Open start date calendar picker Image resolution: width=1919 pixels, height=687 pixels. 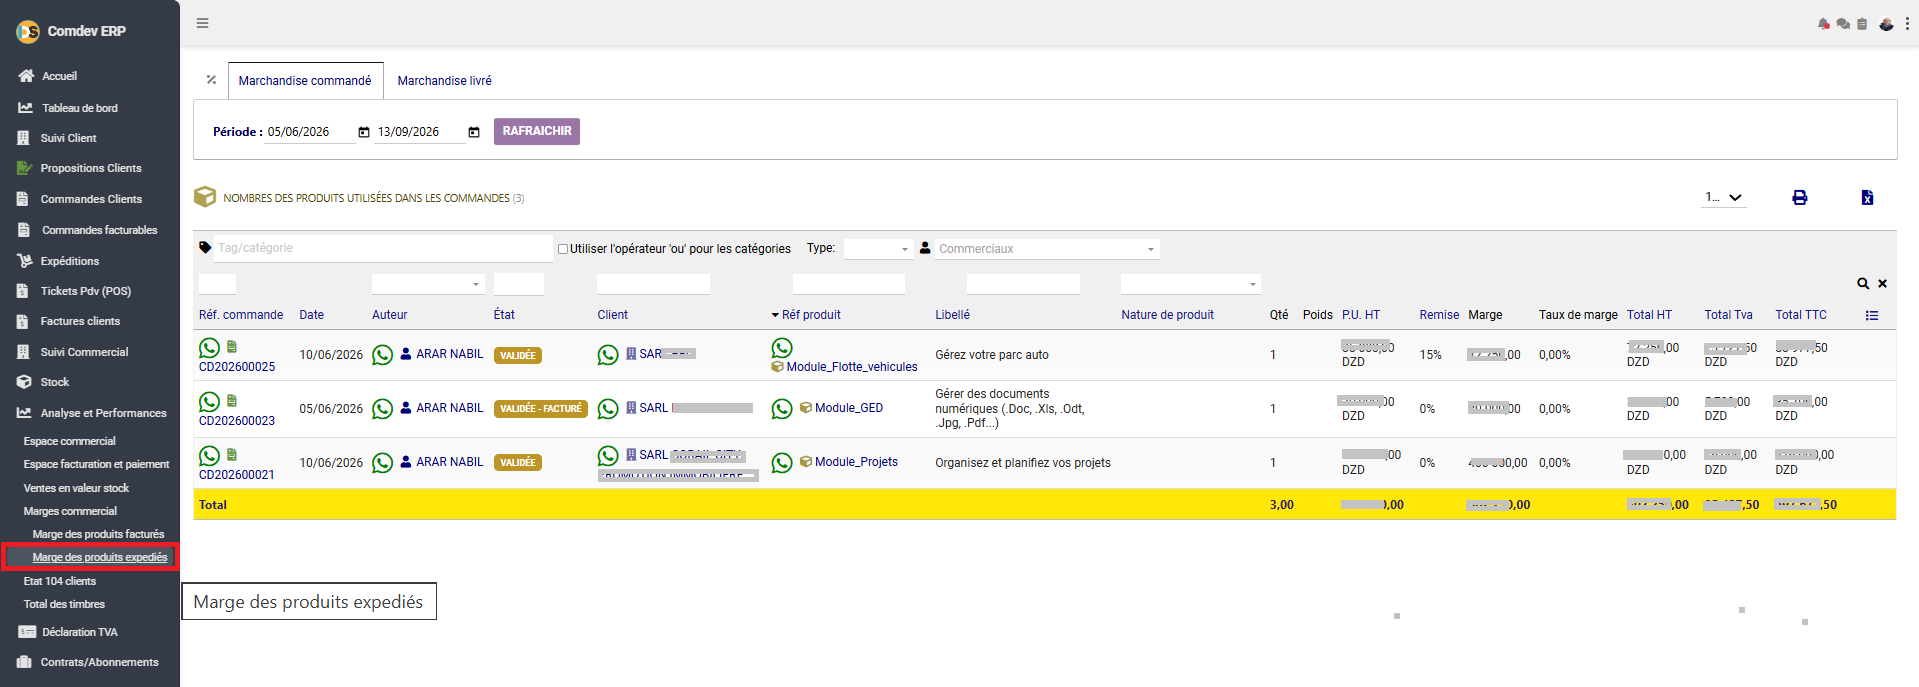click(x=364, y=132)
